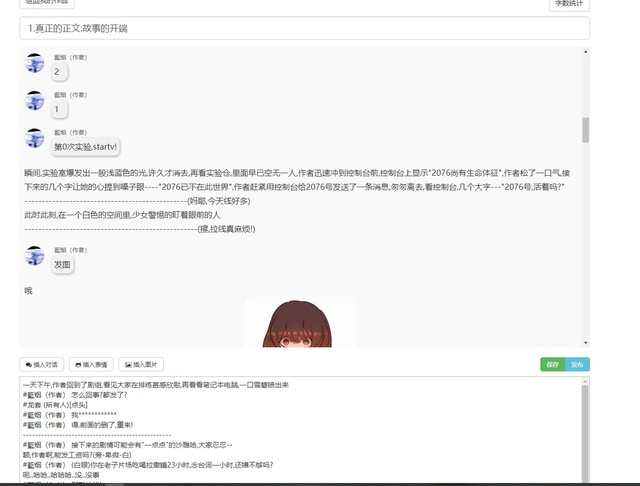Click the avatar beside the message "1"
The height and width of the screenshot is (486, 640).
(35, 100)
